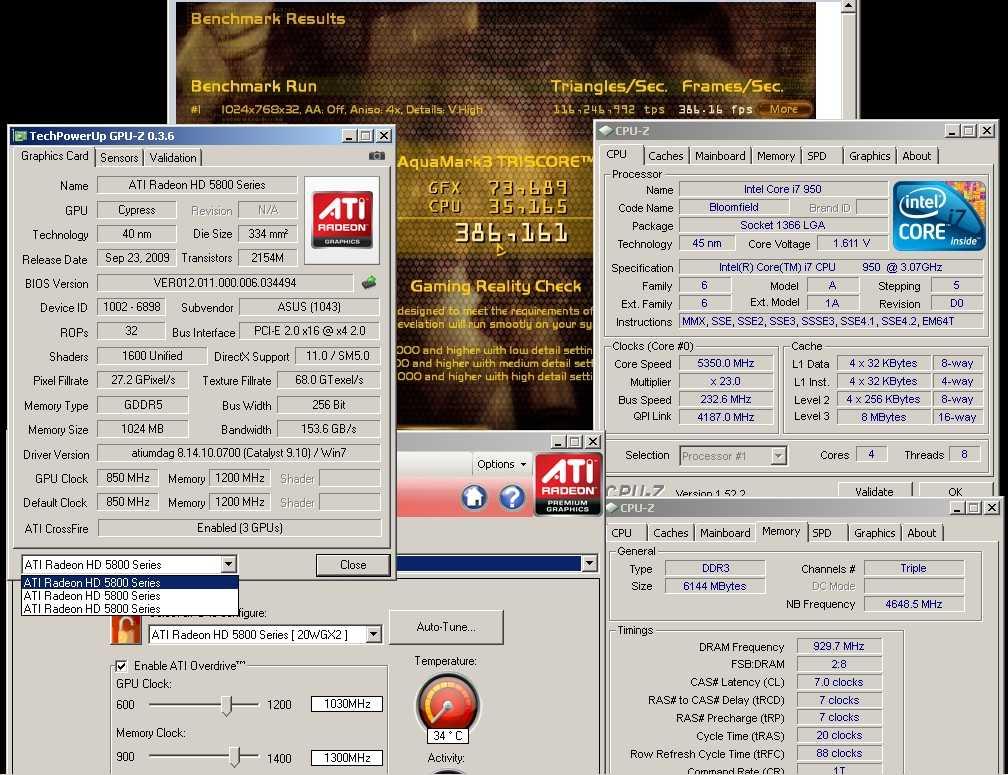Click the Overdrive padlock icon
The height and width of the screenshot is (775, 1008).
(x=125, y=628)
